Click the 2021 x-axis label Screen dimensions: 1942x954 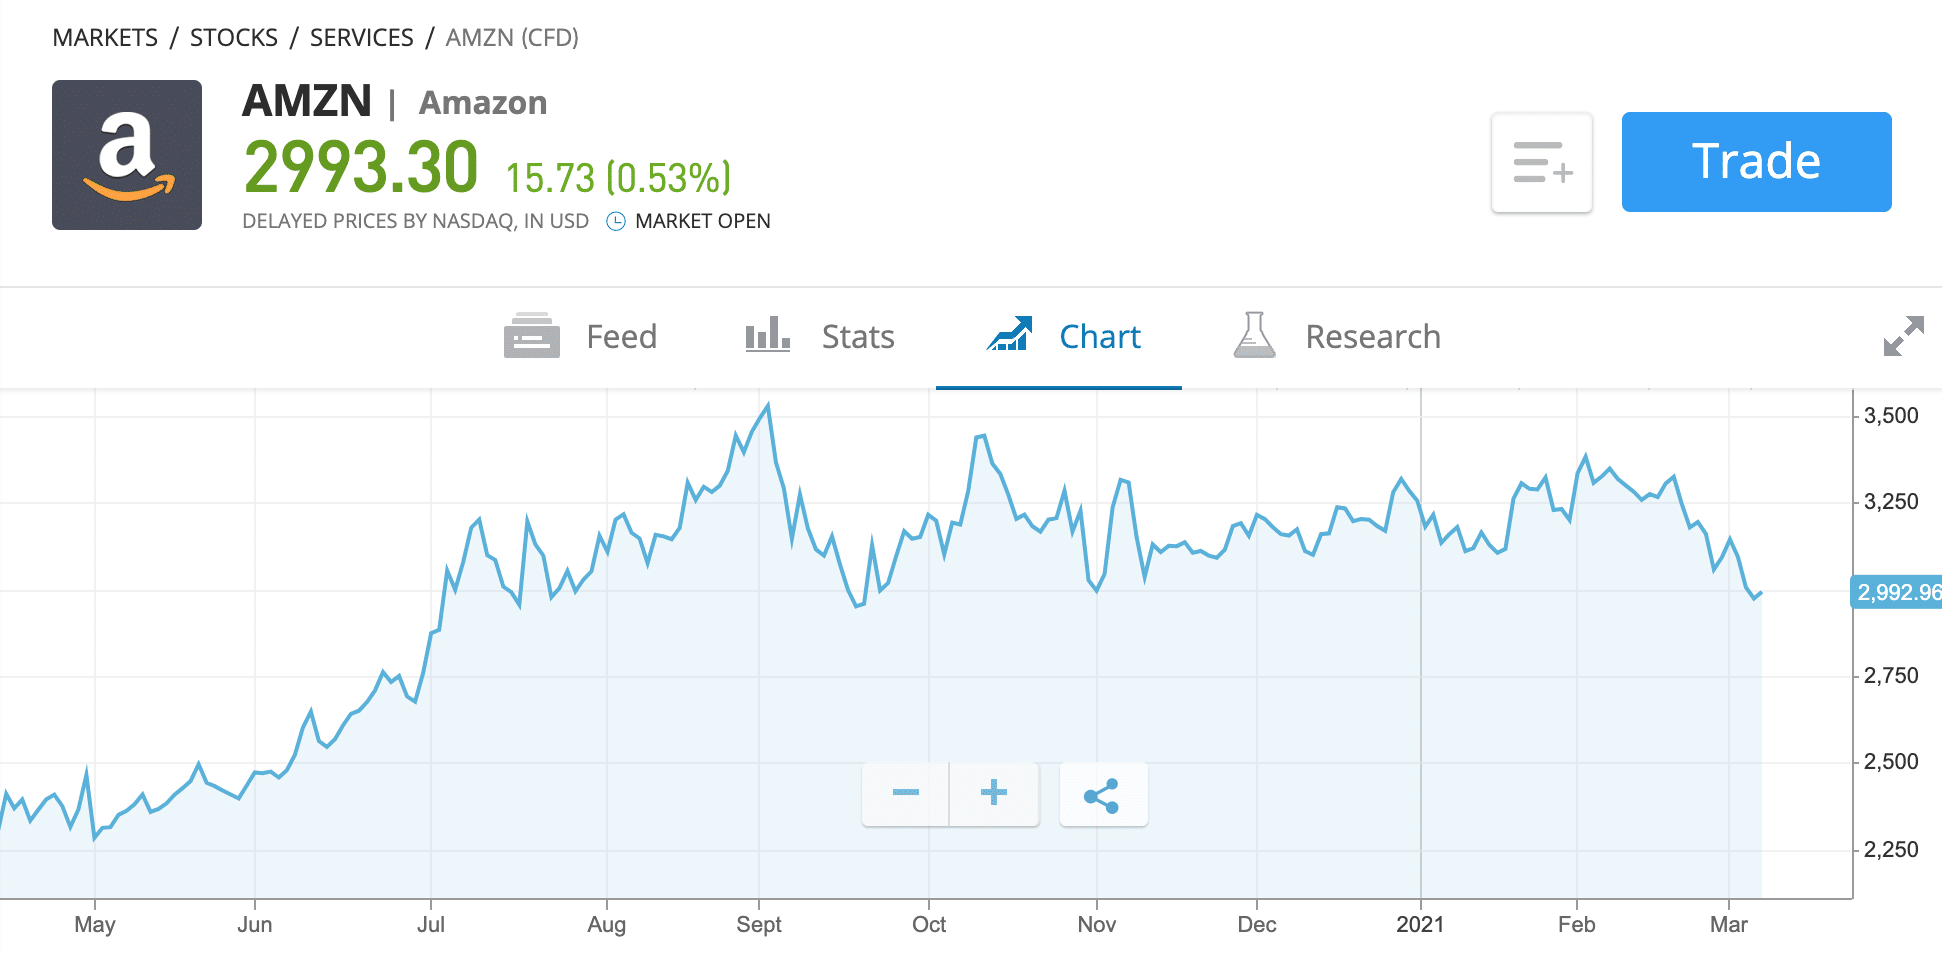coord(1420,925)
